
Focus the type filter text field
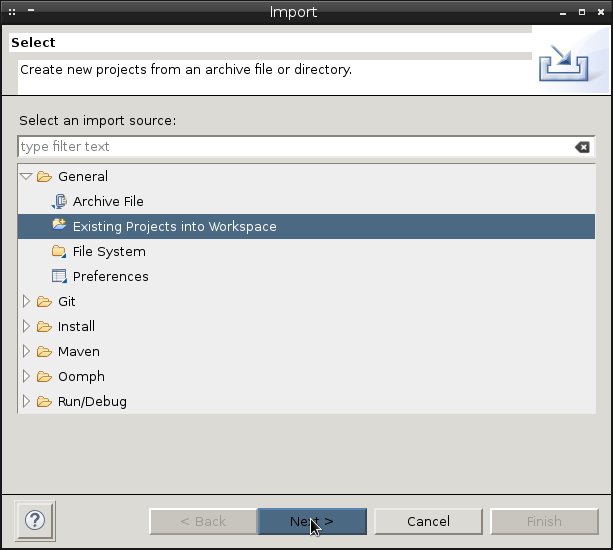coord(296,147)
